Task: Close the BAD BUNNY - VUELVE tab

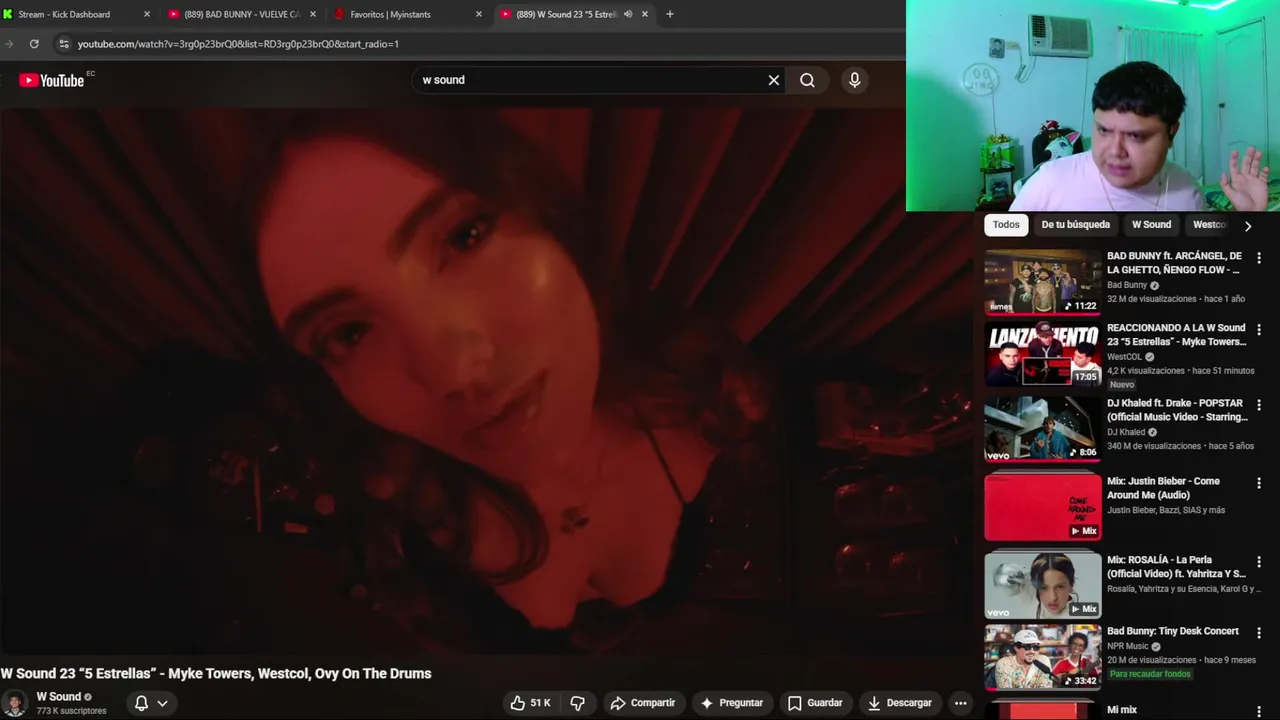Action: (313, 14)
